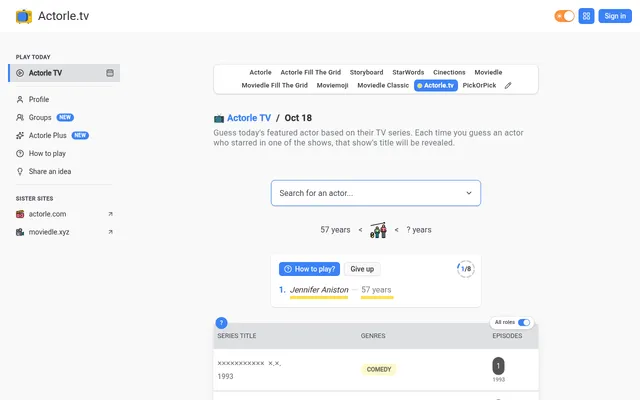Toggle the All roles switch
This screenshot has height=400, width=640.
pyautogui.click(x=524, y=322)
